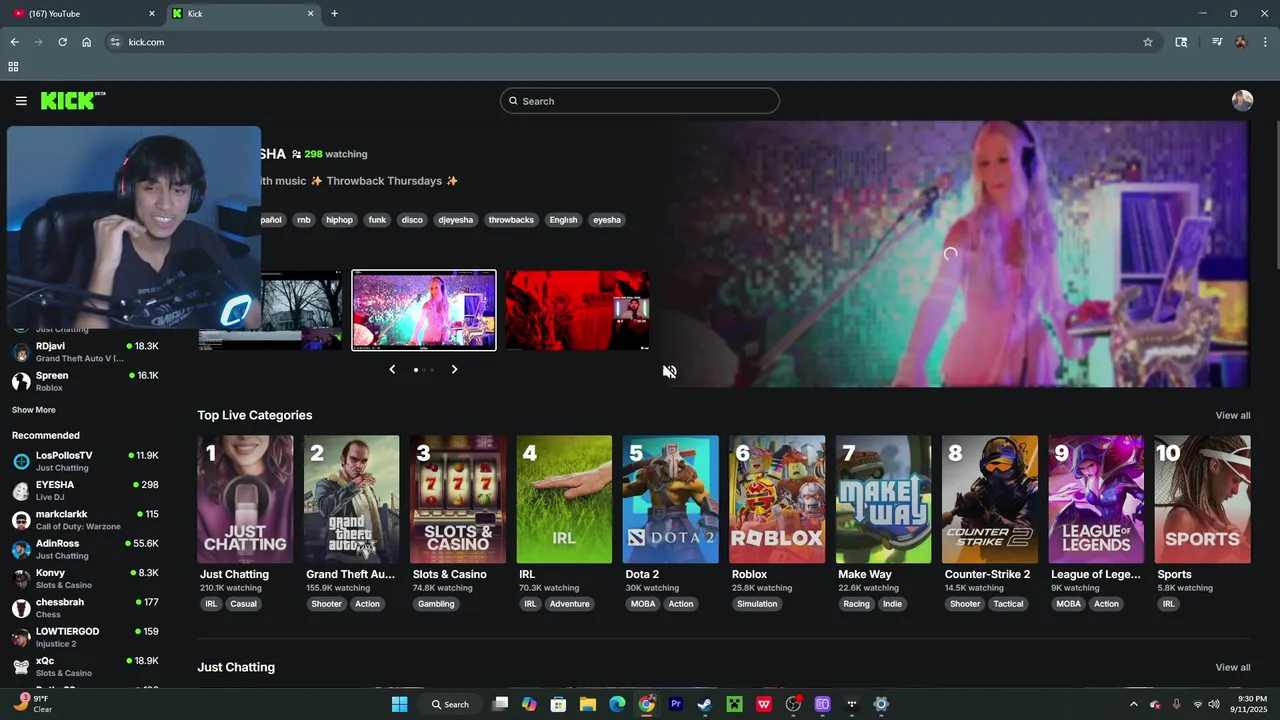
Task: Open the IRL category card
Action: pyautogui.click(x=564, y=499)
